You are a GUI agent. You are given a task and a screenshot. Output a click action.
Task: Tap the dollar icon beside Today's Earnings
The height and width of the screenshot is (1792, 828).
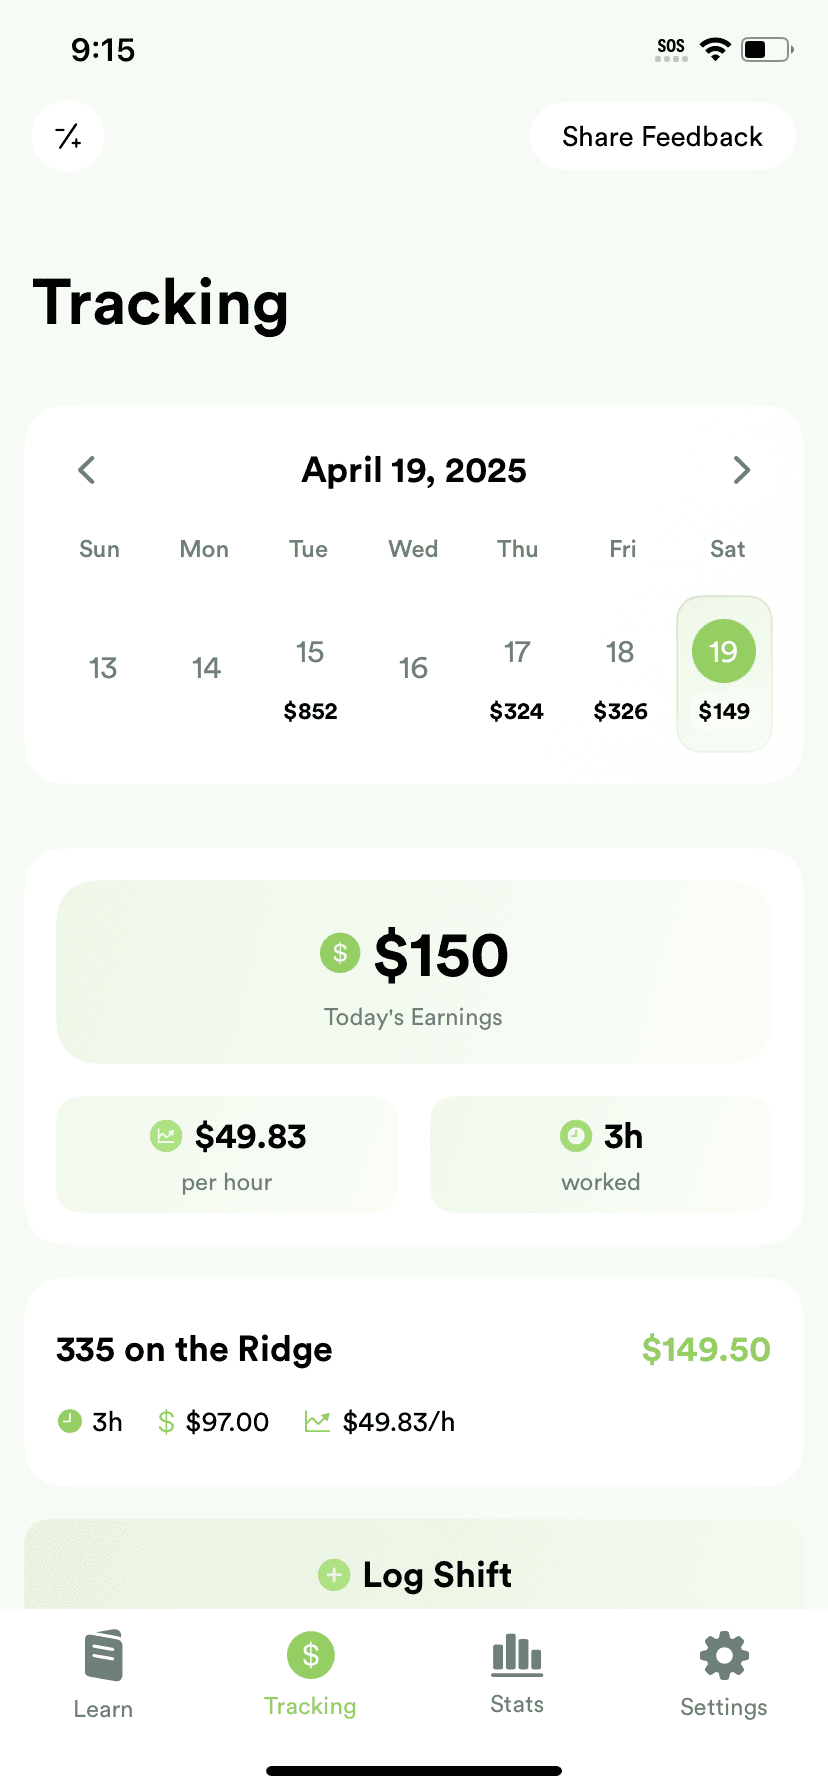pos(340,953)
